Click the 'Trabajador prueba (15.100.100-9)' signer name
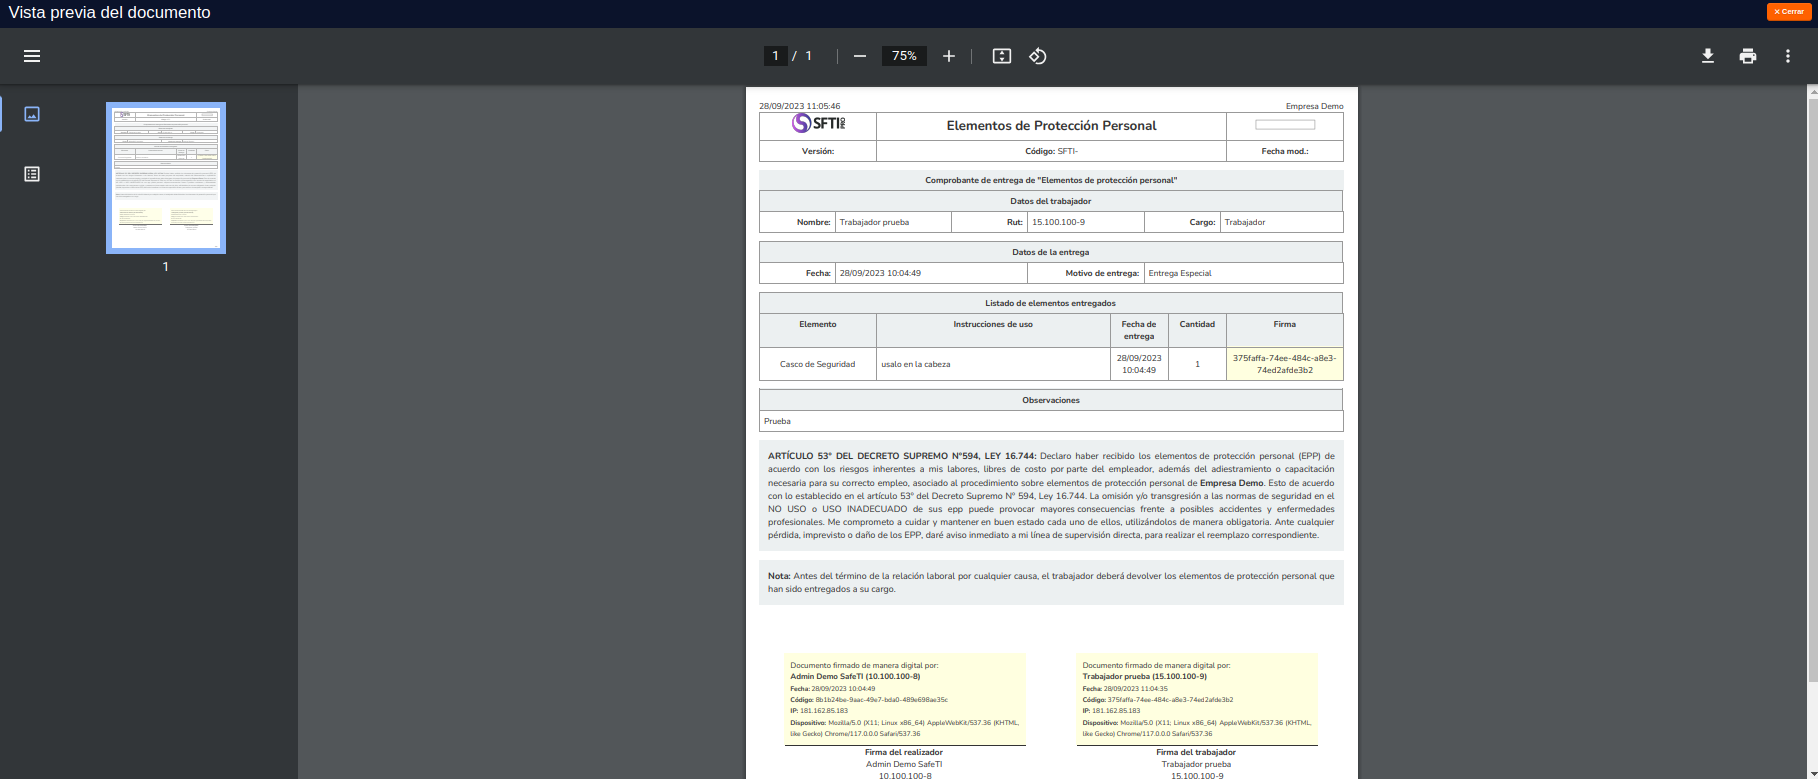 pyautogui.click(x=1144, y=676)
